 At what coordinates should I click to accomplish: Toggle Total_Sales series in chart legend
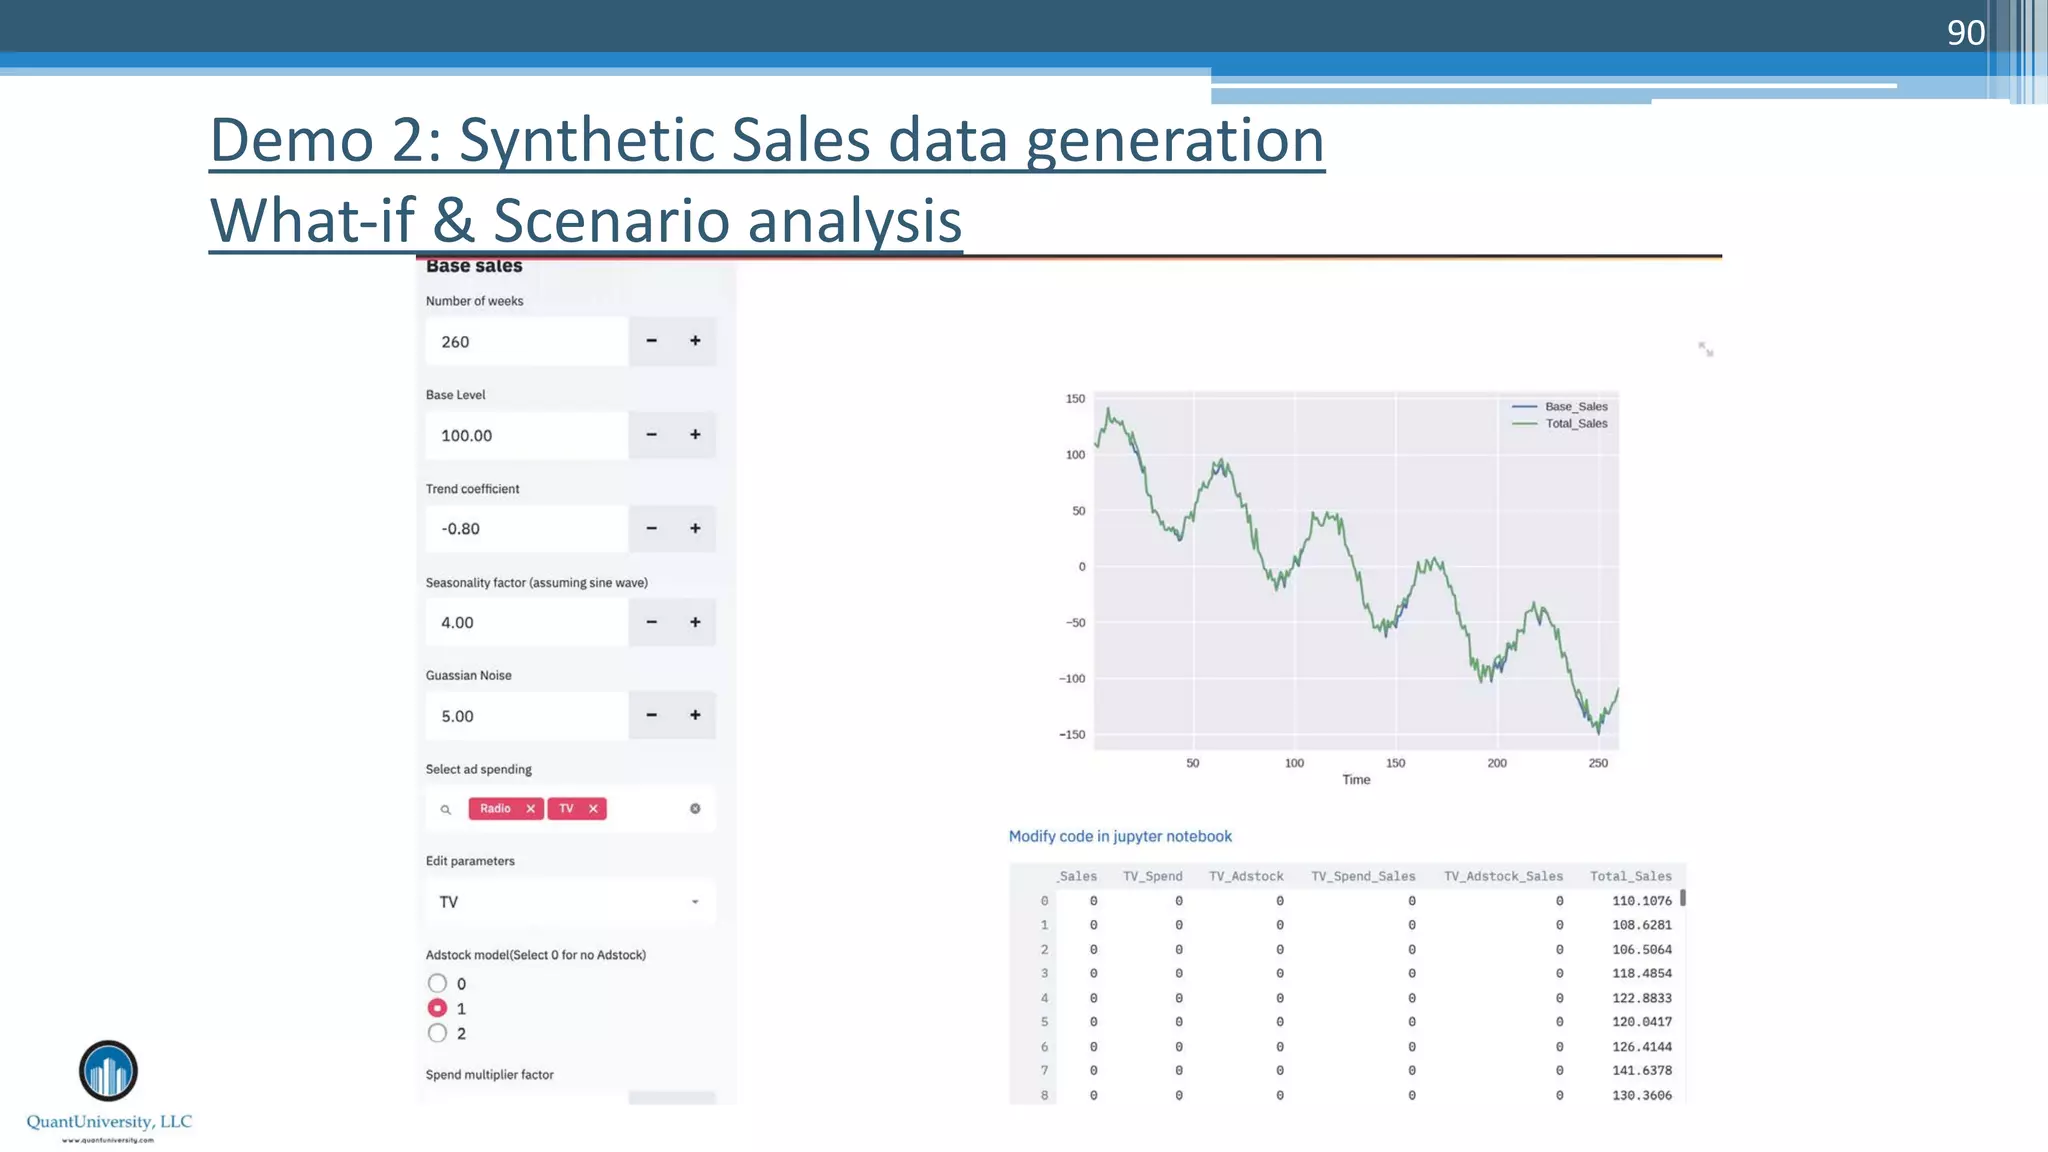1560,423
